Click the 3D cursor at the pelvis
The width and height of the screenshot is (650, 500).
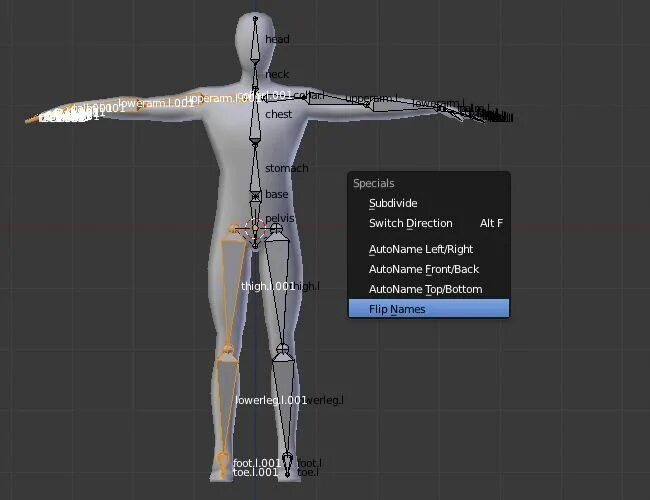pyautogui.click(x=255, y=228)
